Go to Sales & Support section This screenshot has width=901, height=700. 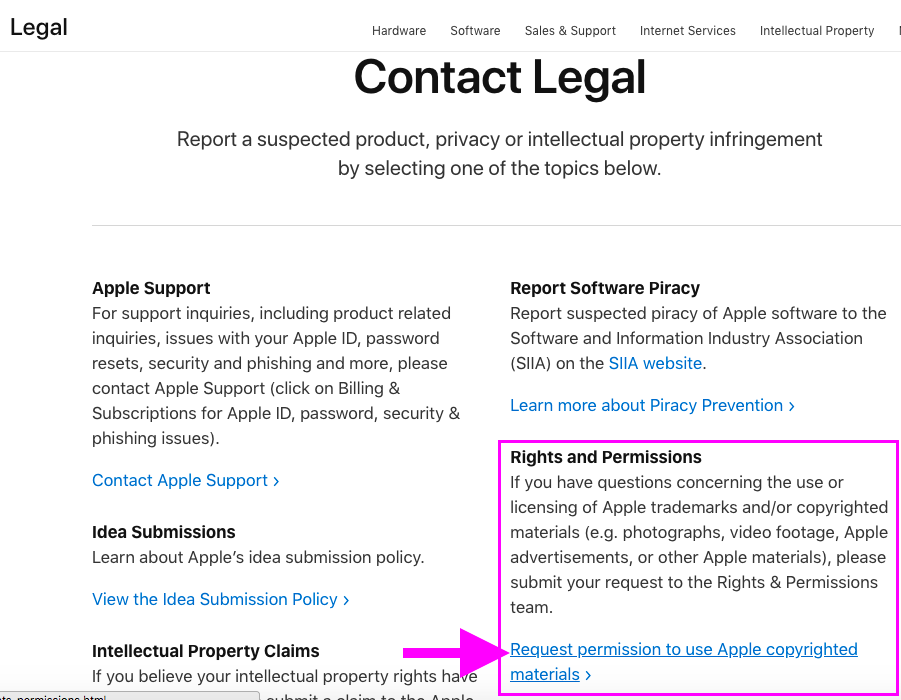[x=570, y=31]
